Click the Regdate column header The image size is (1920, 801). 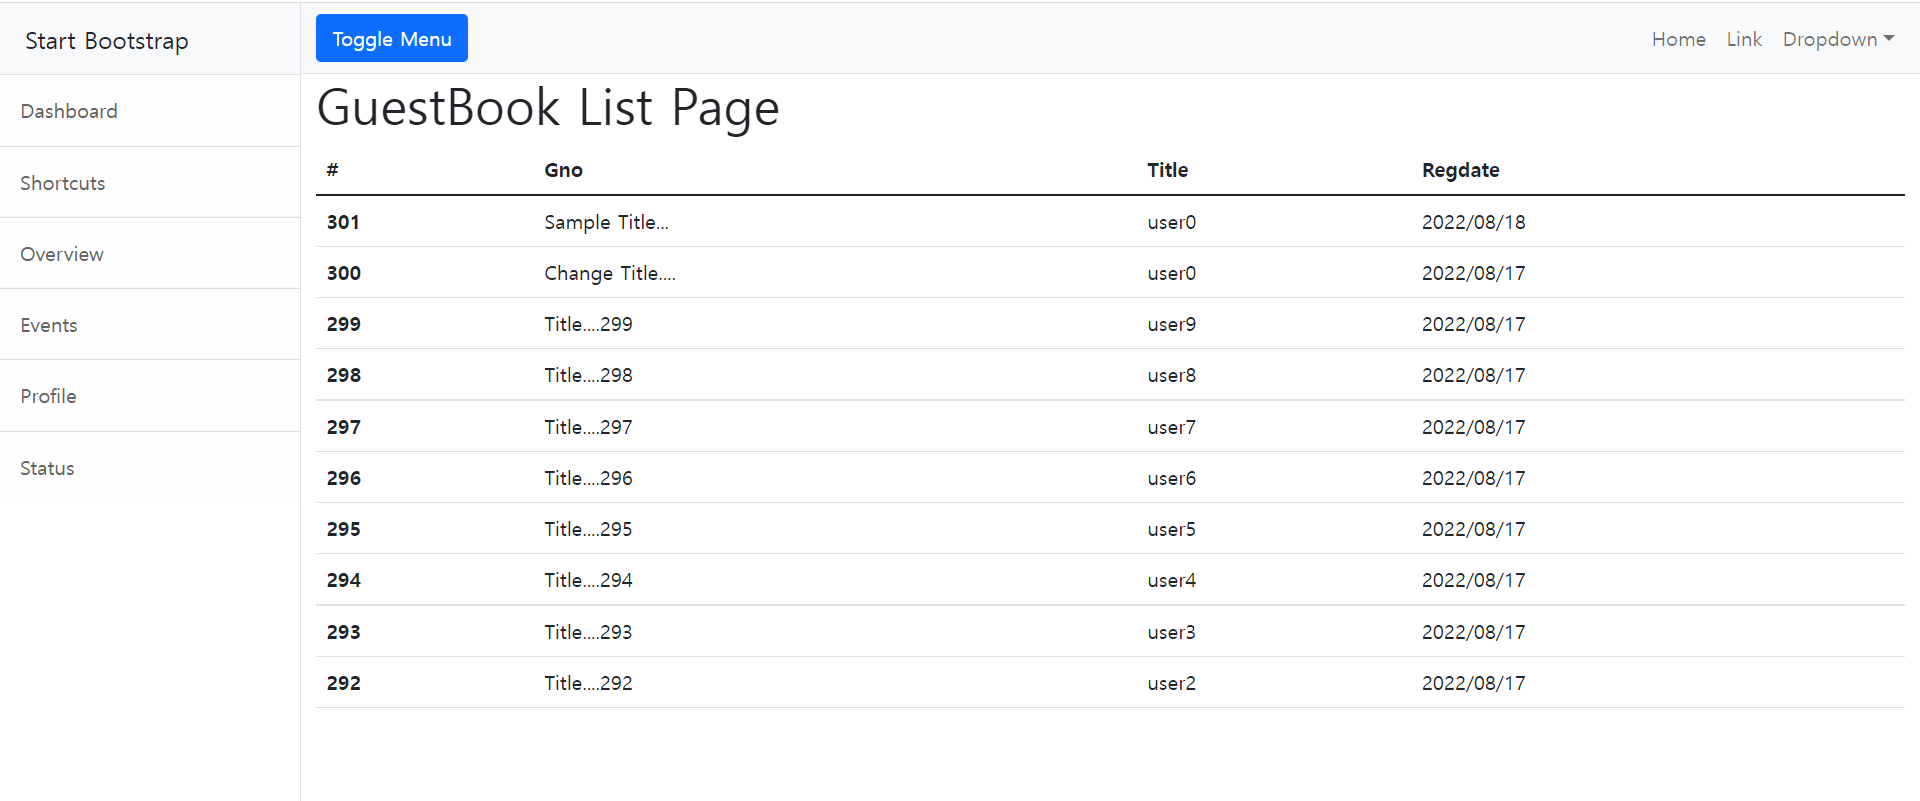[1460, 170]
